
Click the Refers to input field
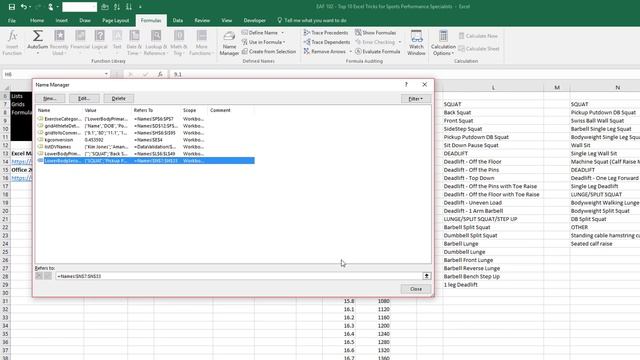[x=239, y=276]
